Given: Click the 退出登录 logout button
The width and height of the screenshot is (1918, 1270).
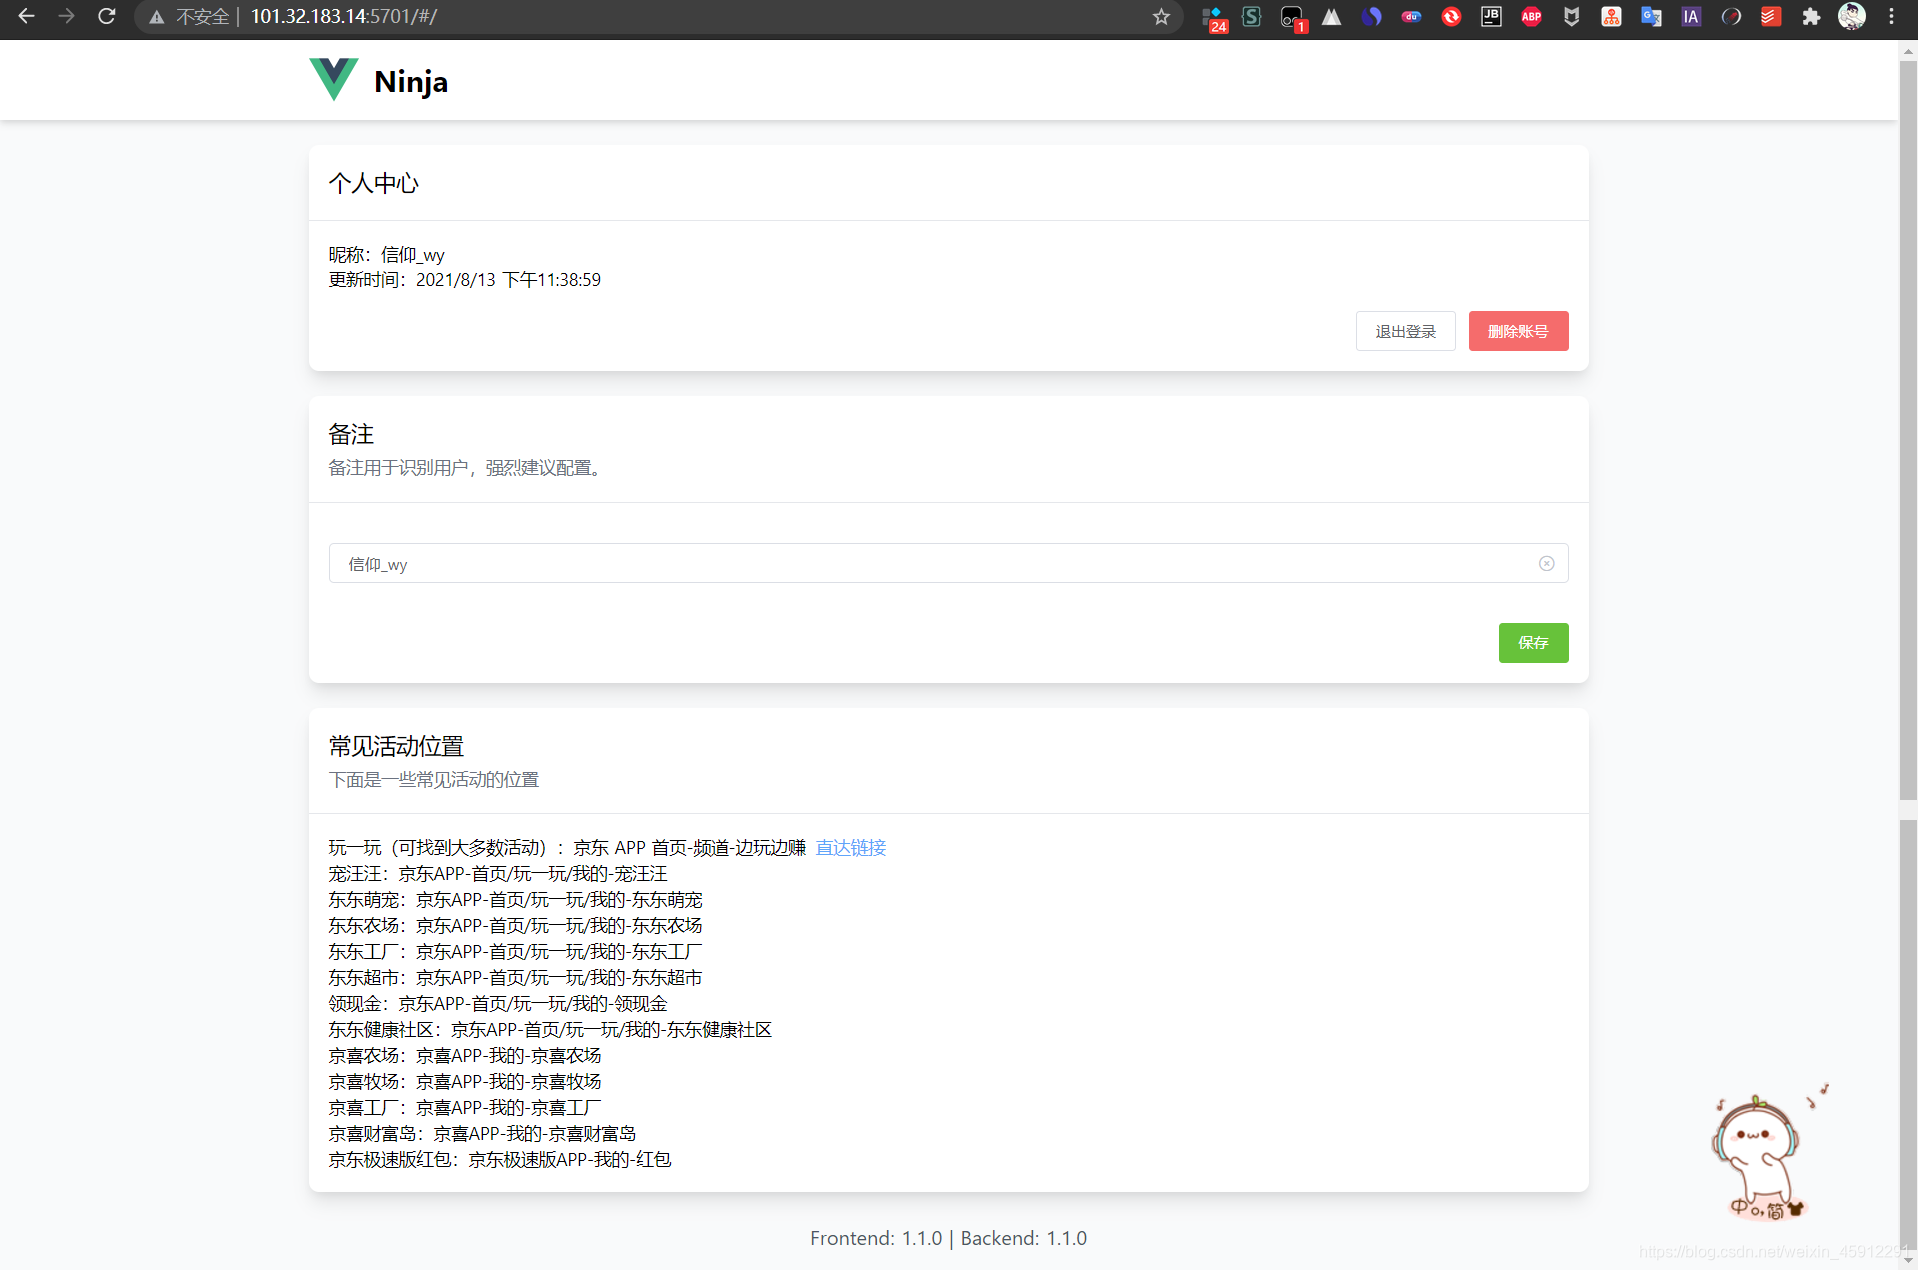Looking at the screenshot, I should [x=1405, y=331].
